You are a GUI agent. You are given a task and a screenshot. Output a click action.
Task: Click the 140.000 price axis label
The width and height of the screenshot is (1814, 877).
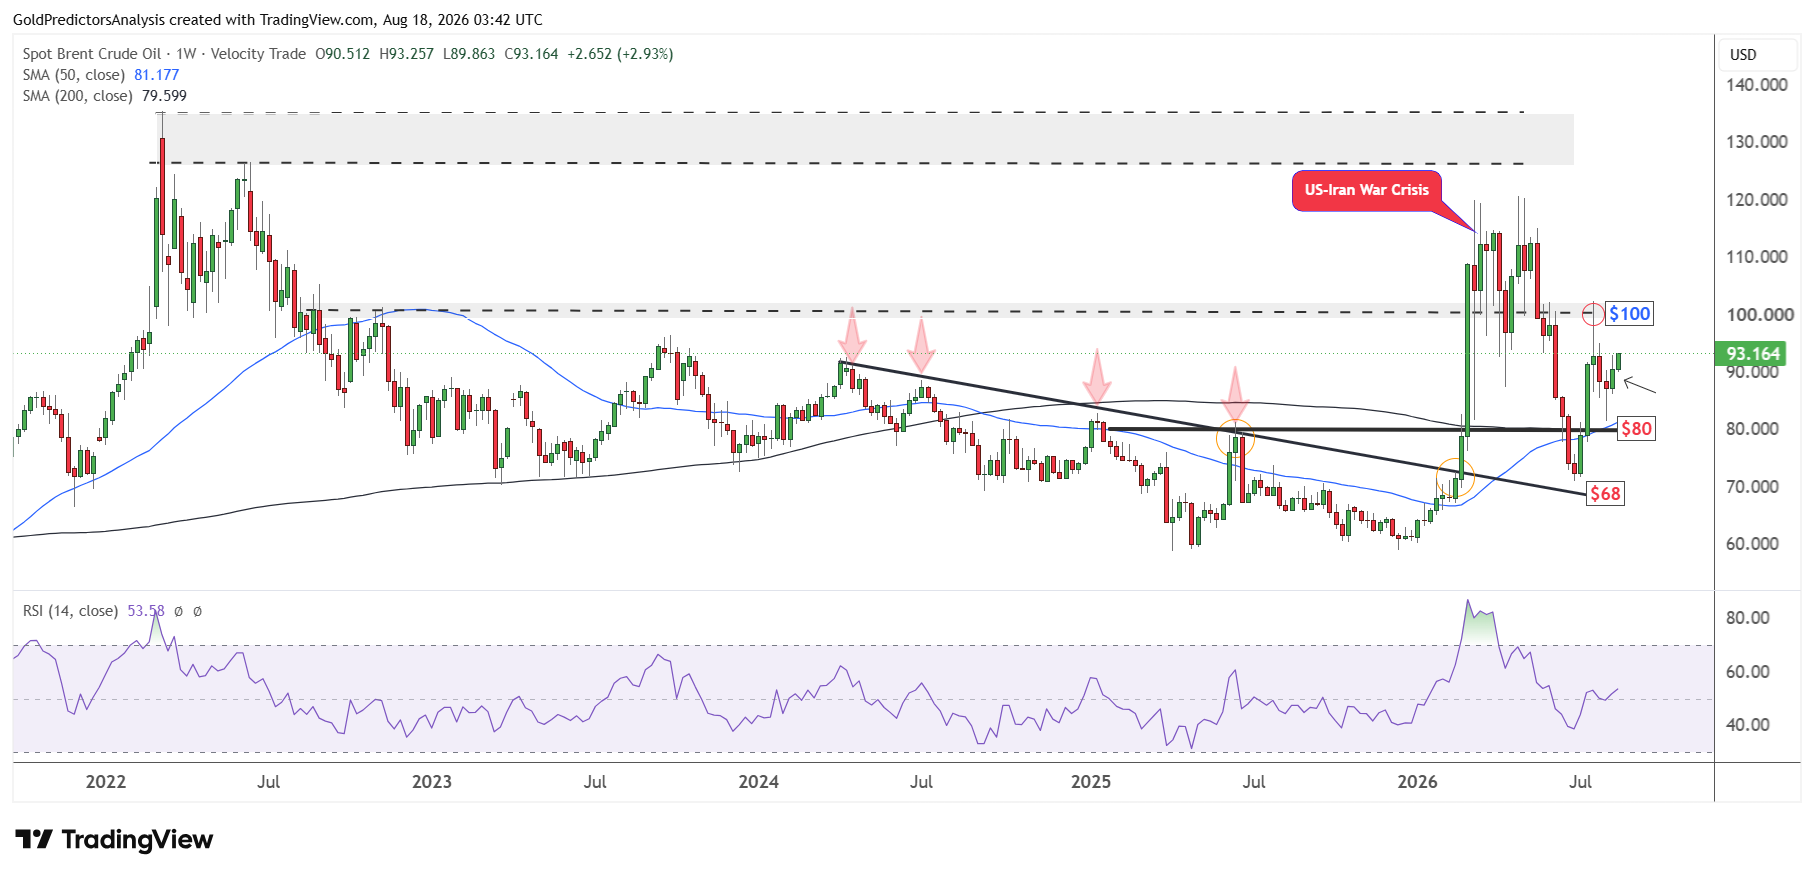[1757, 85]
